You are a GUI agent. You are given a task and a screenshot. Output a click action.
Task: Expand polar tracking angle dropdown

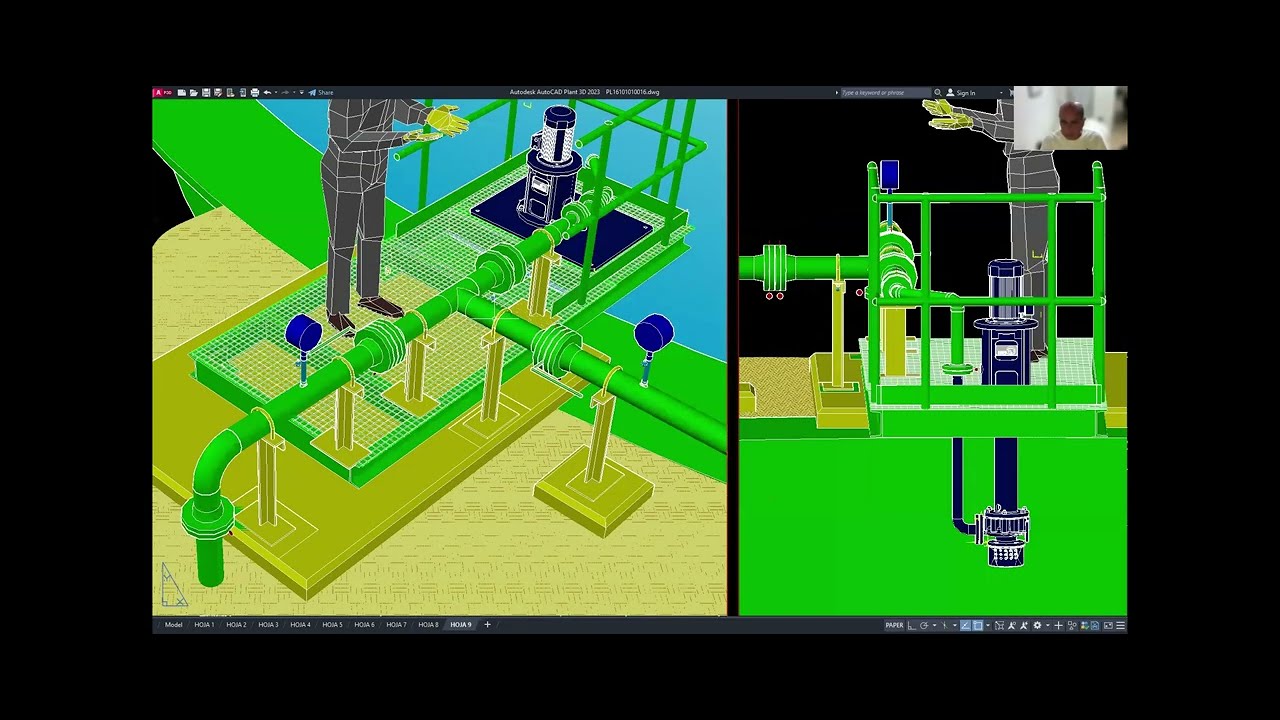(935, 625)
